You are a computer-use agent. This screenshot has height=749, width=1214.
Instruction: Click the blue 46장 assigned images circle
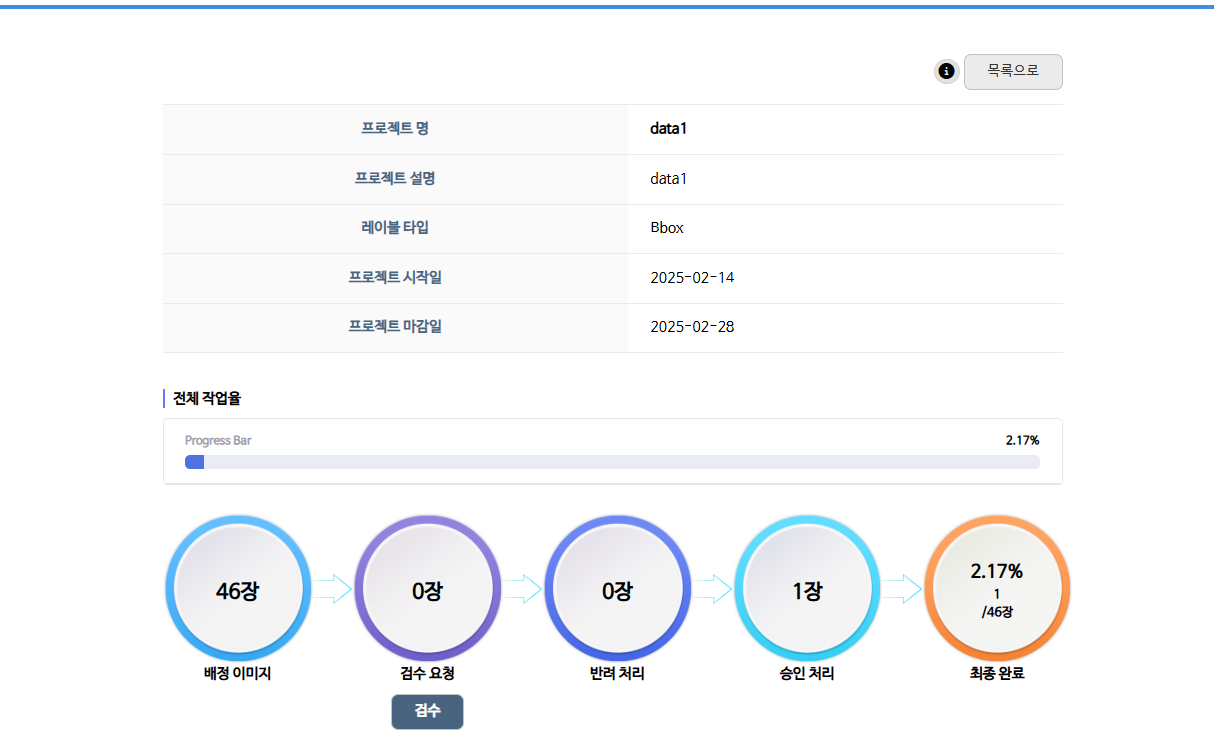coord(237,589)
